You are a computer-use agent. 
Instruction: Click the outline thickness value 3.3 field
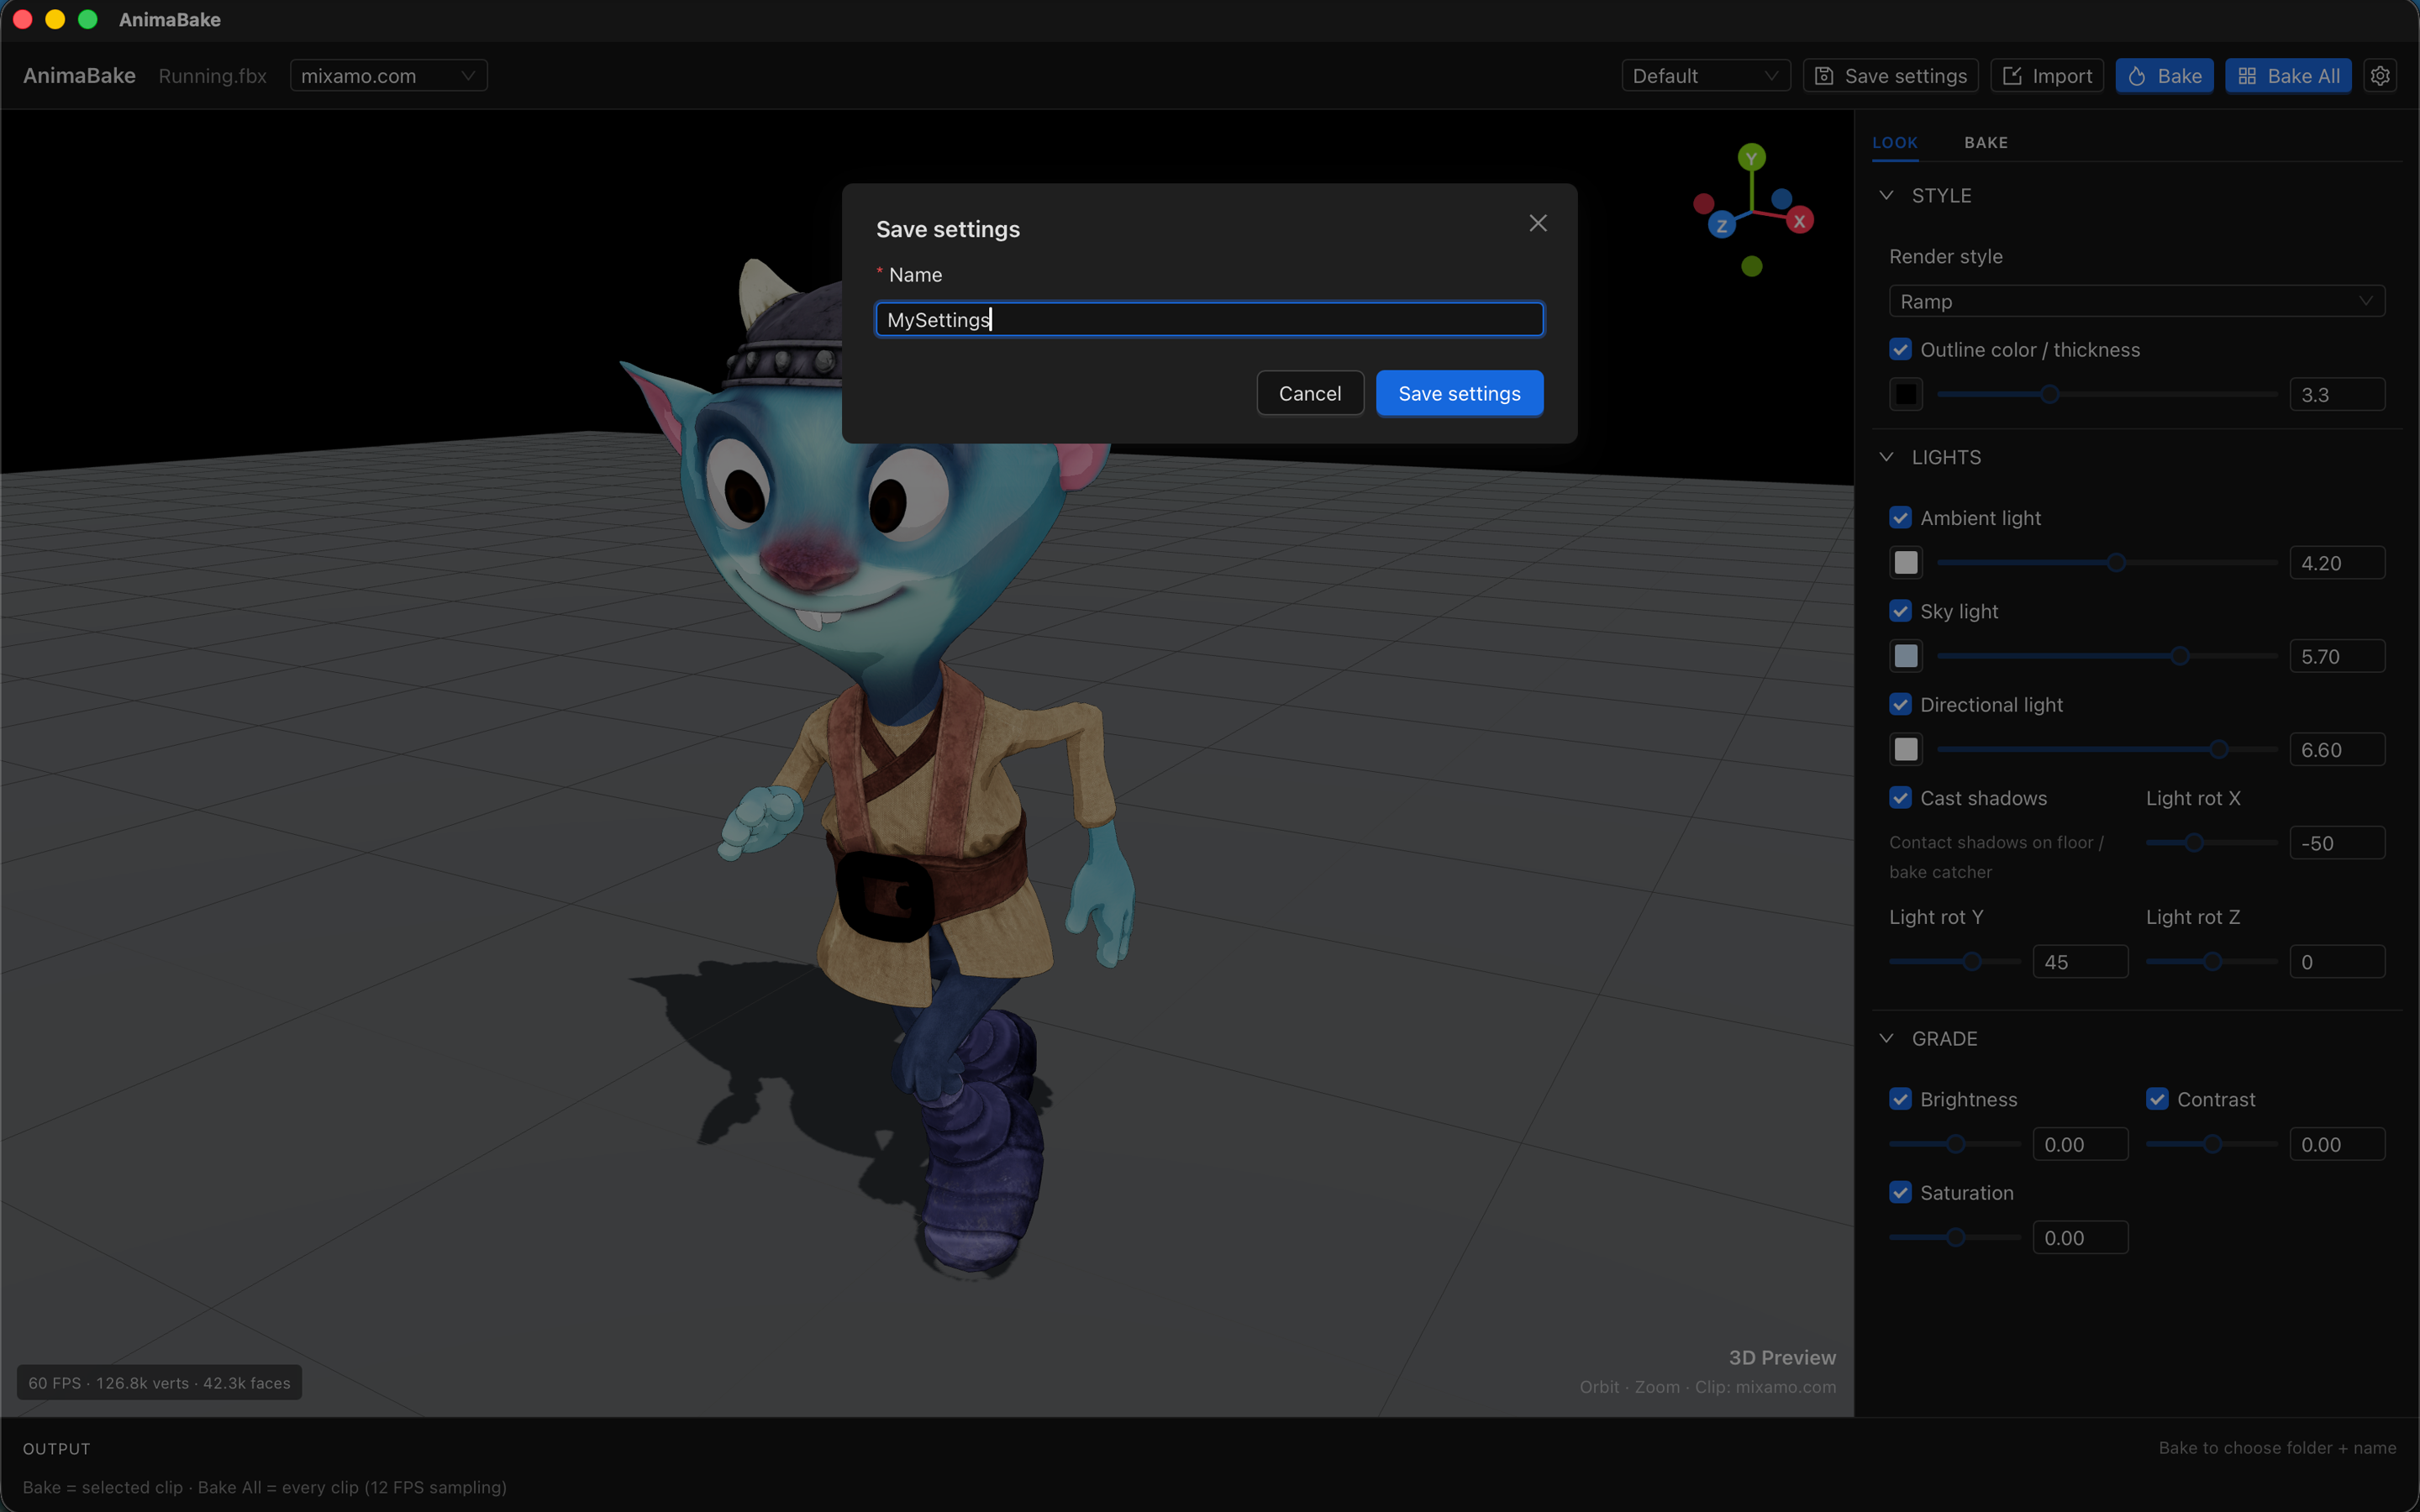(x=2337, y=394)
